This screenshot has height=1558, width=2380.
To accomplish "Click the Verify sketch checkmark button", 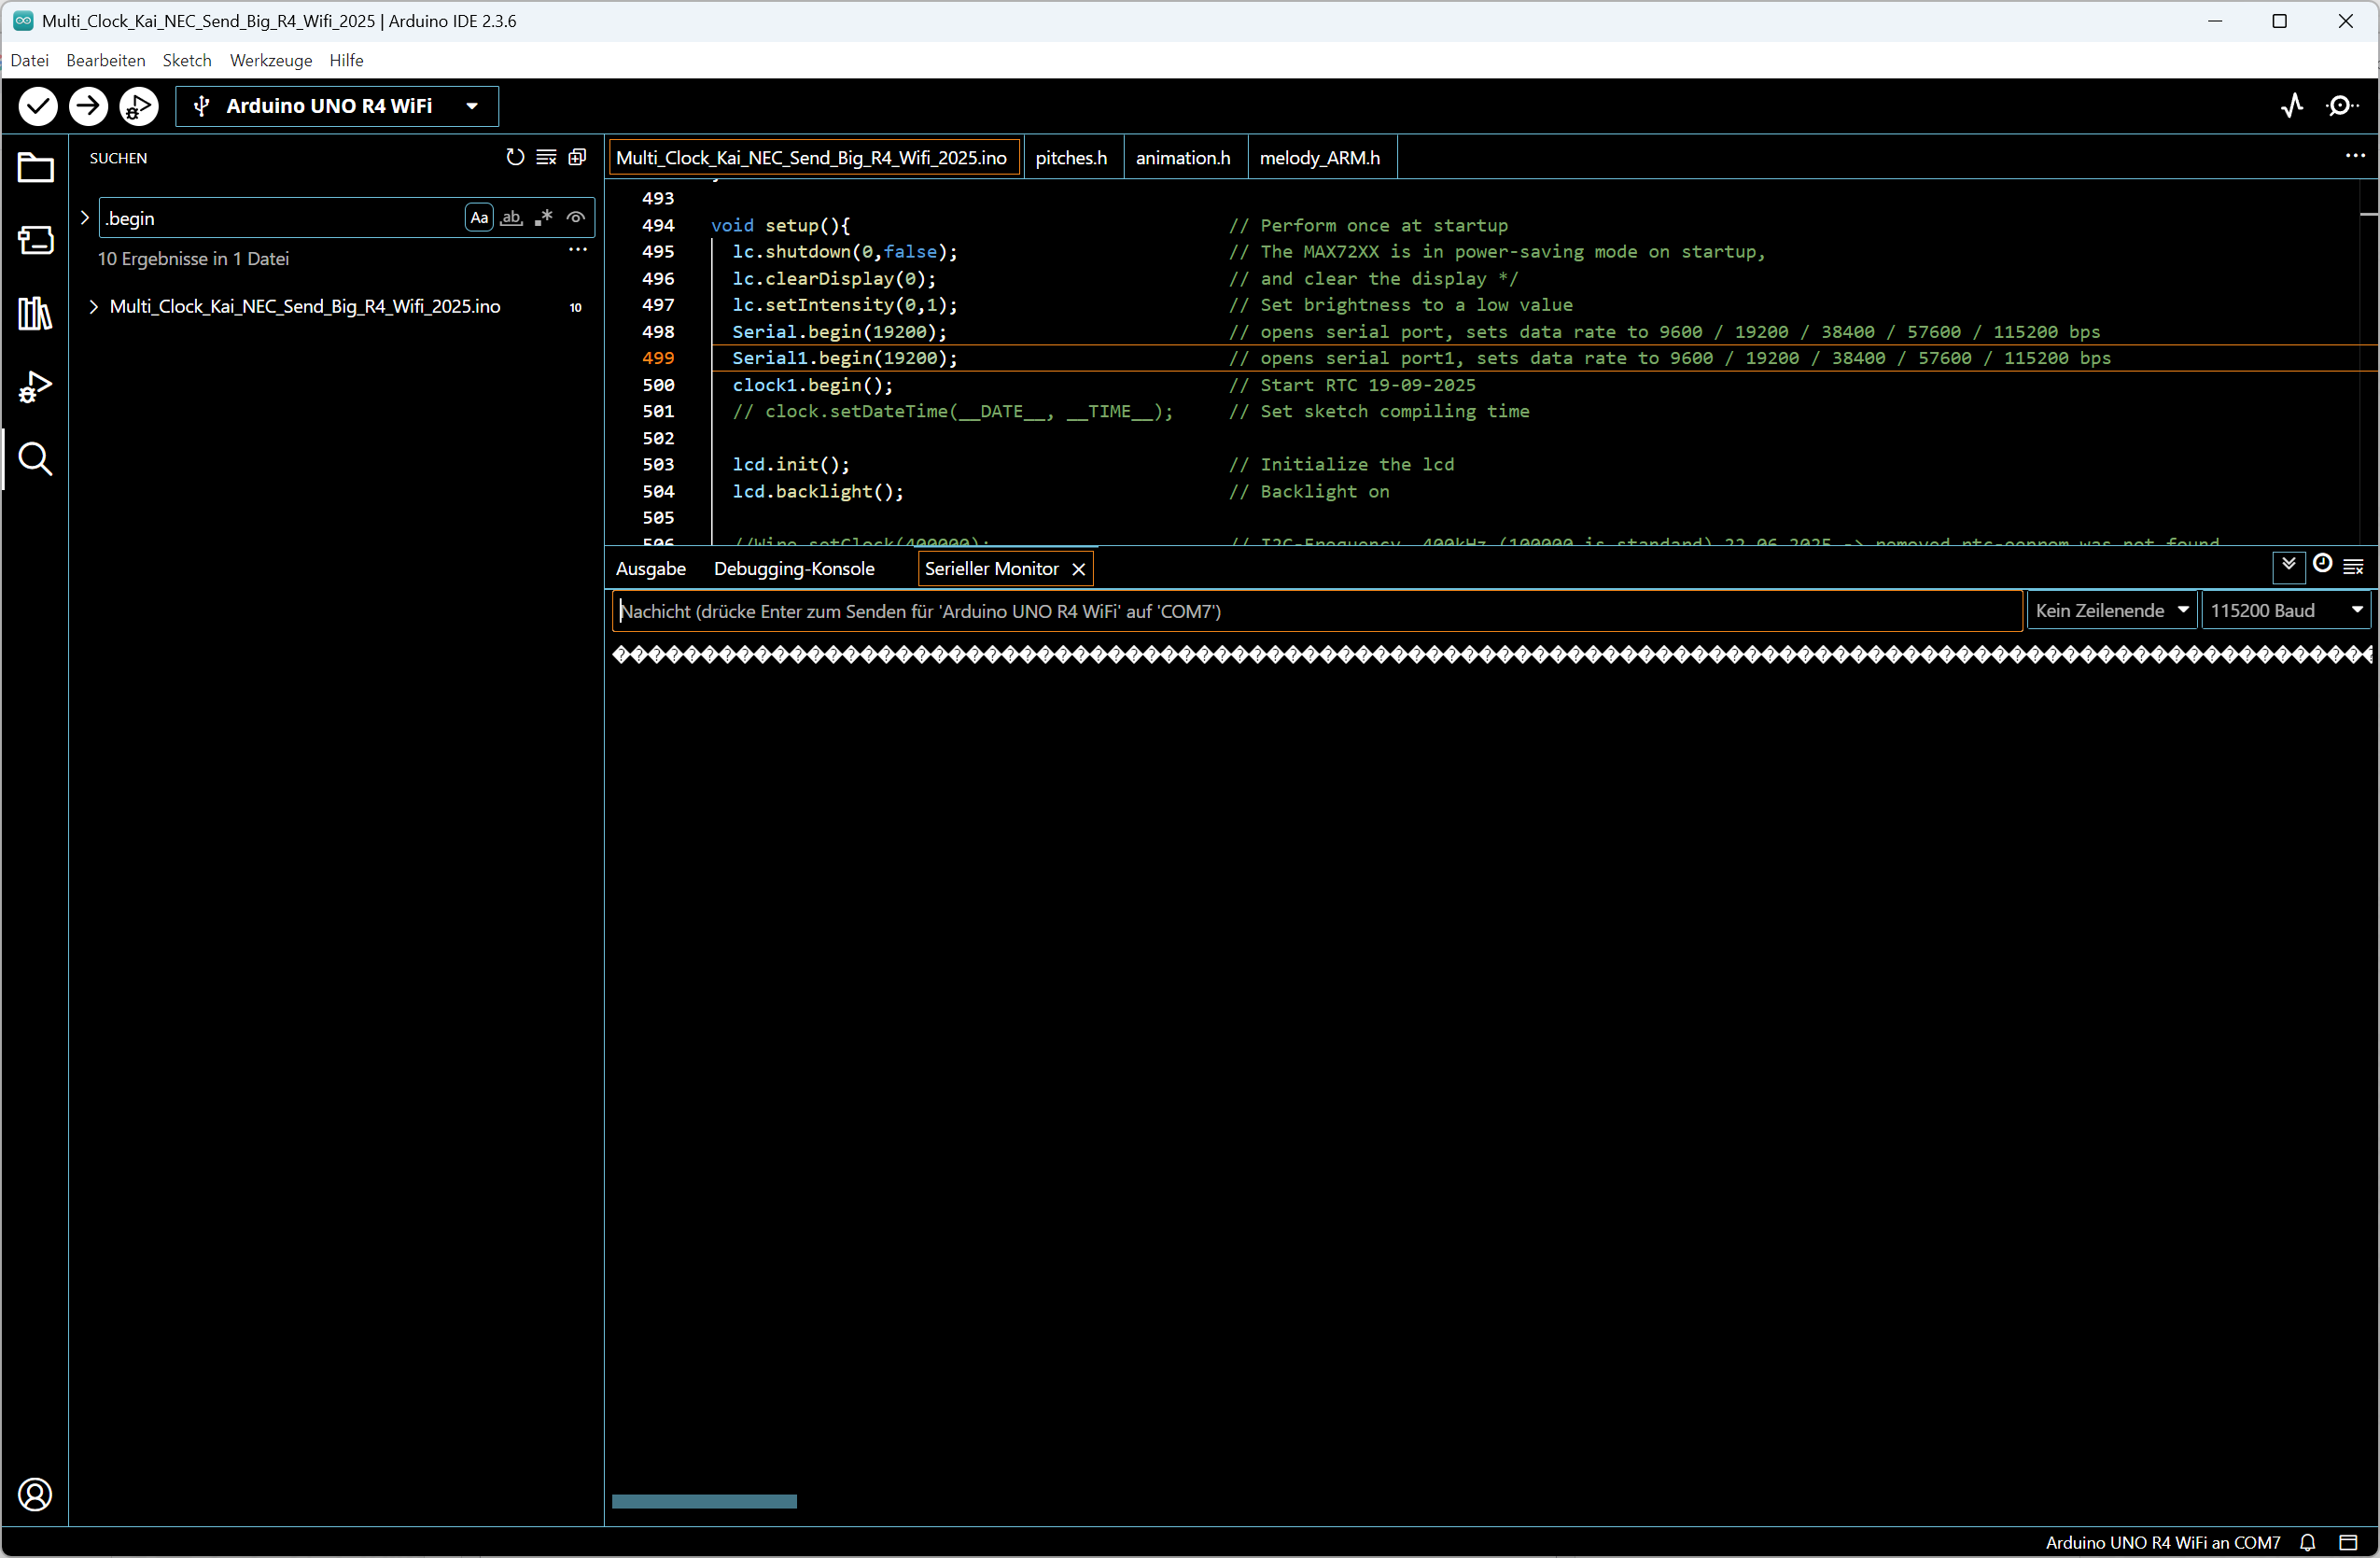I will tap(38, 106).
